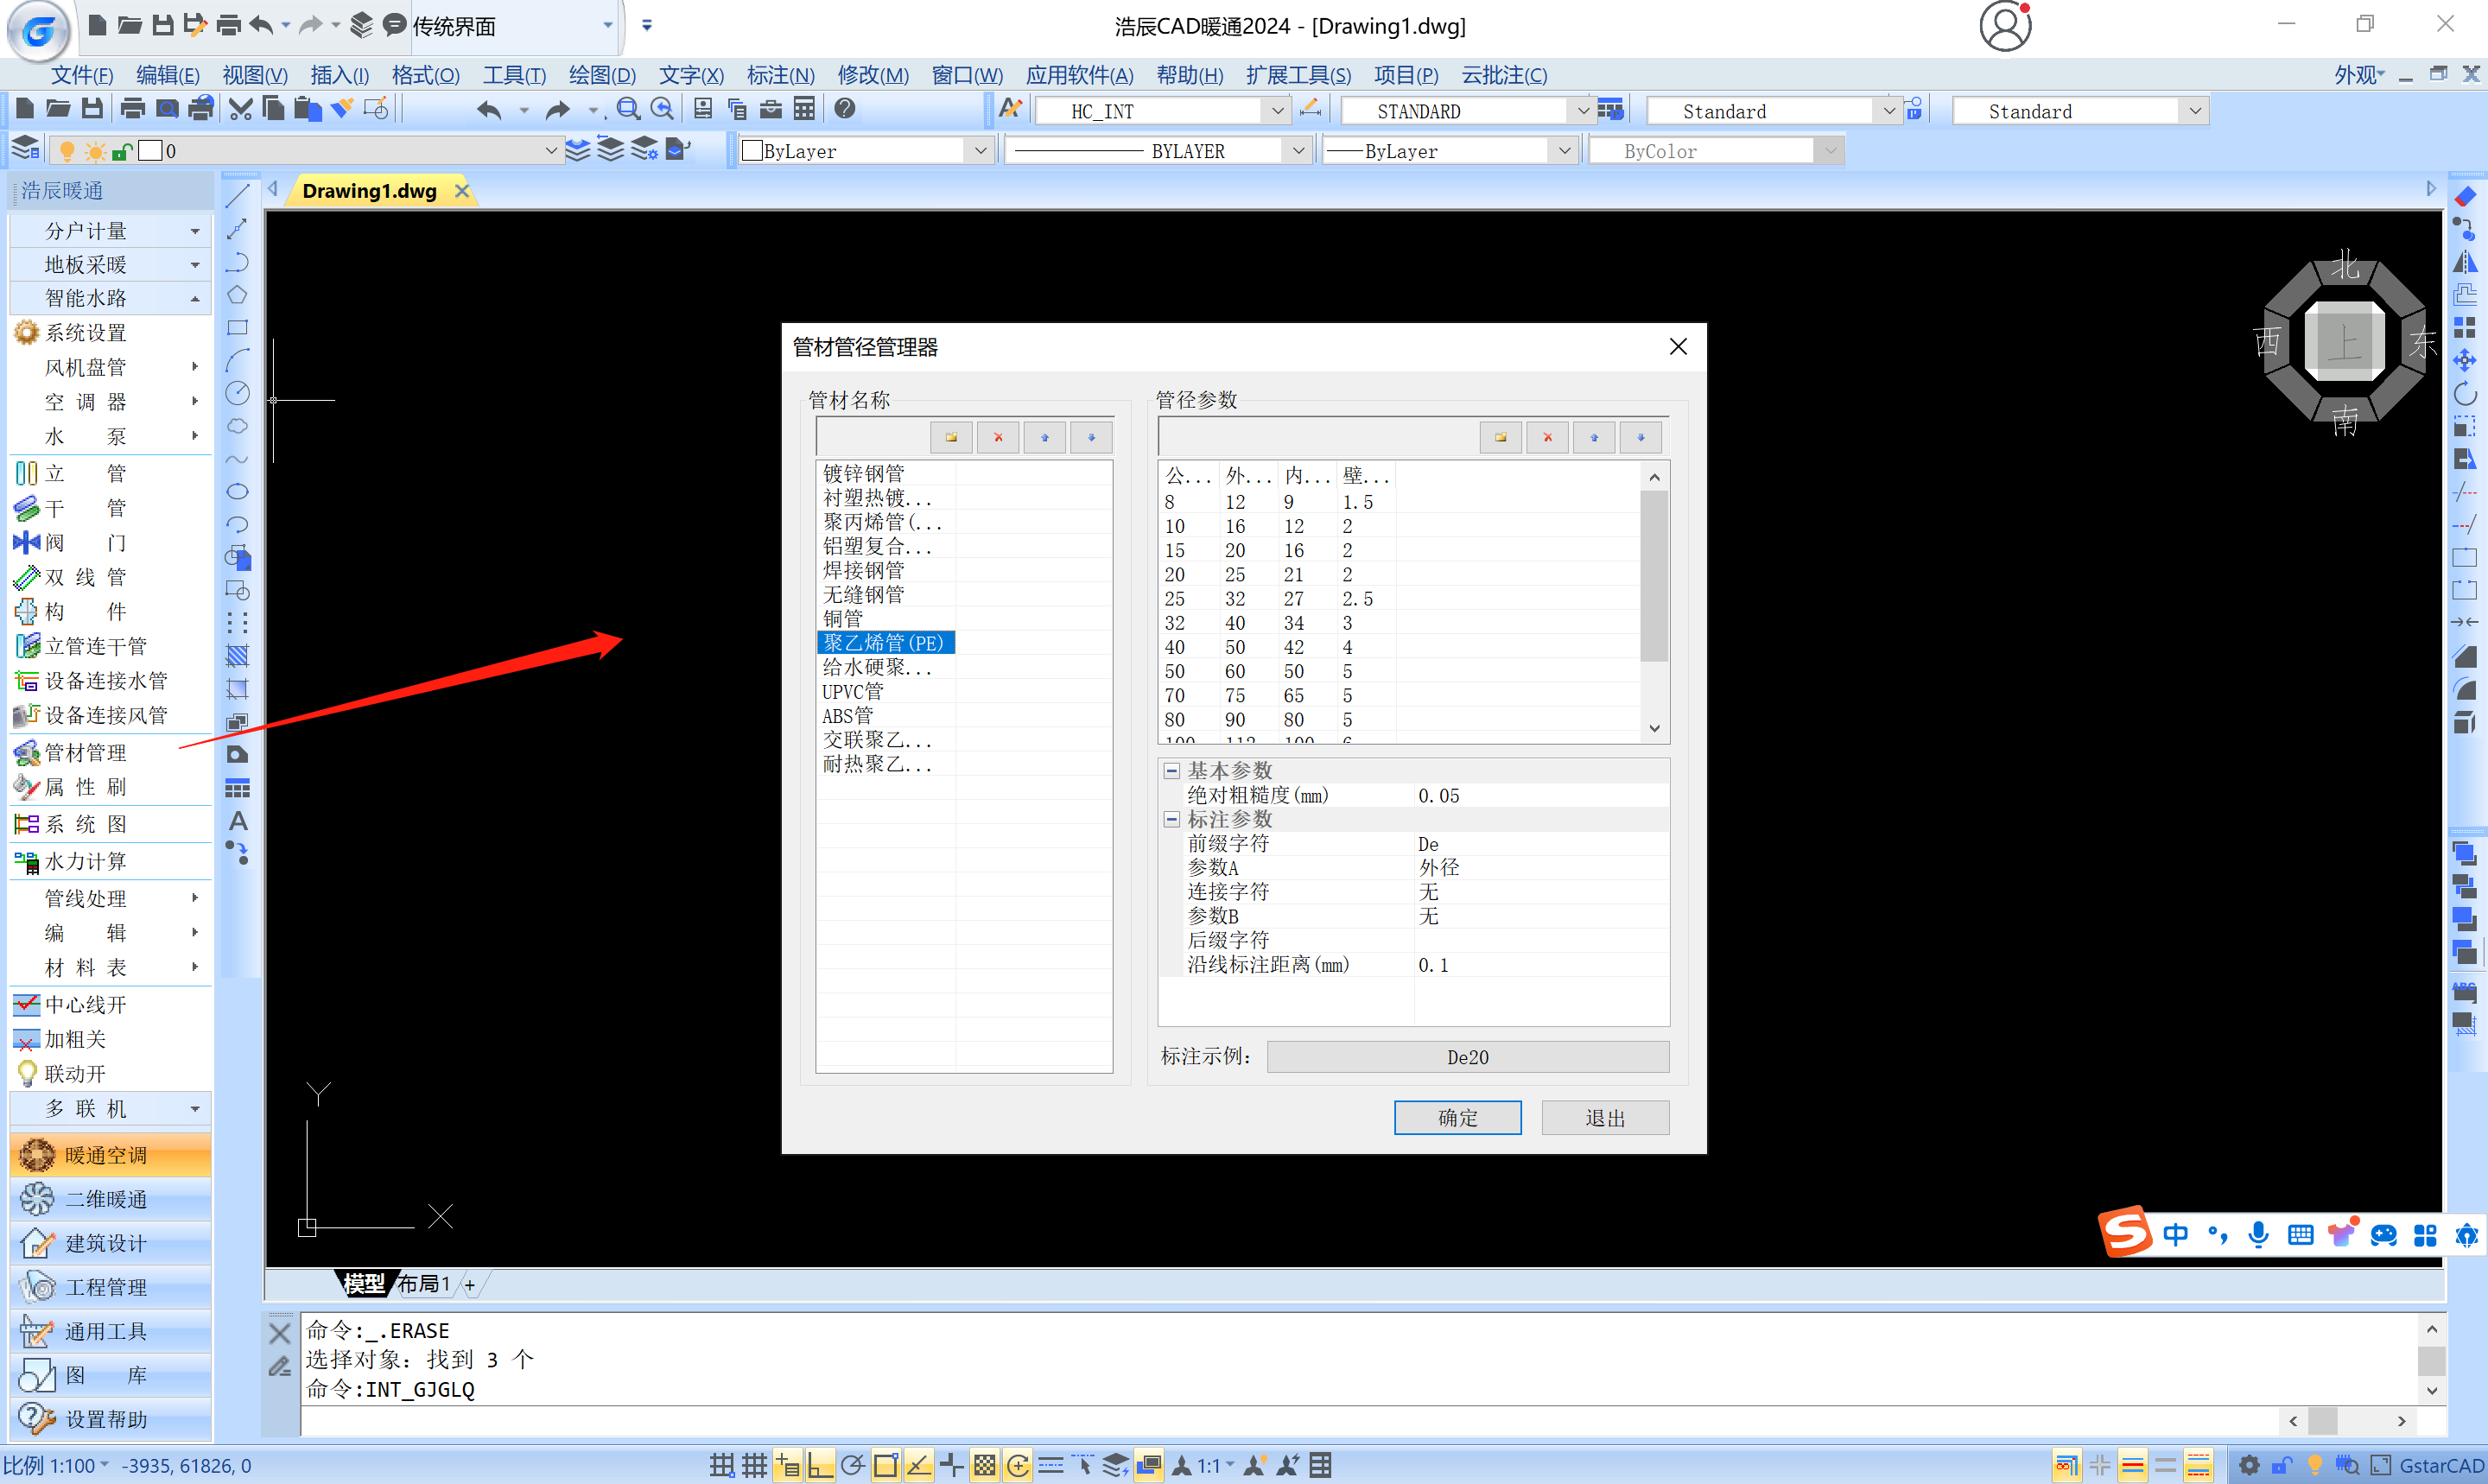Toggle ortho mode in status bar

click(820, 1465)
